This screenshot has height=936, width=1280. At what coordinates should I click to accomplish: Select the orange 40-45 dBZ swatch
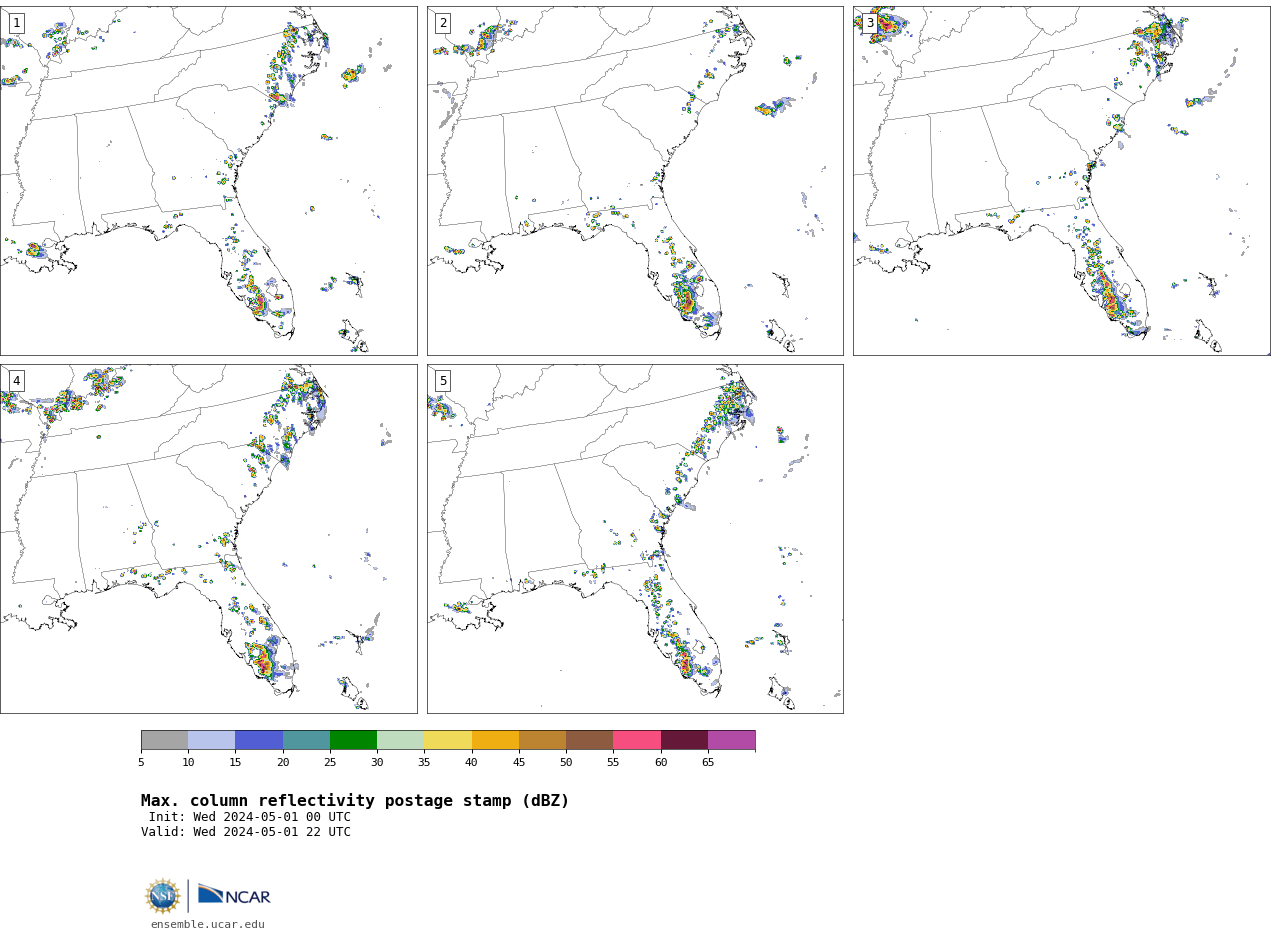tap(495, 740)
